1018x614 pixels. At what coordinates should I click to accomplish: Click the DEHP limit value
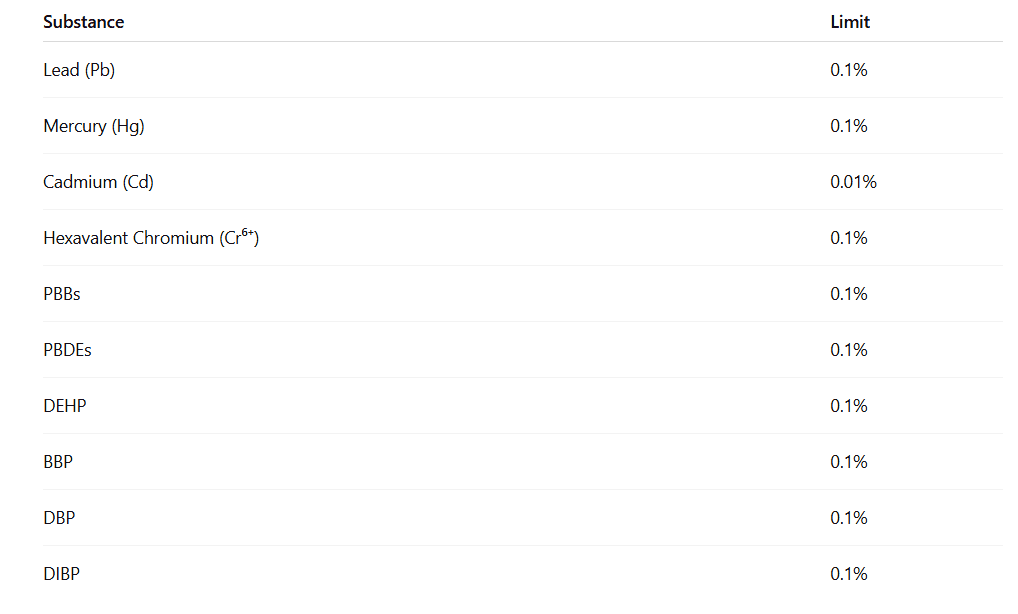[849, 406]
